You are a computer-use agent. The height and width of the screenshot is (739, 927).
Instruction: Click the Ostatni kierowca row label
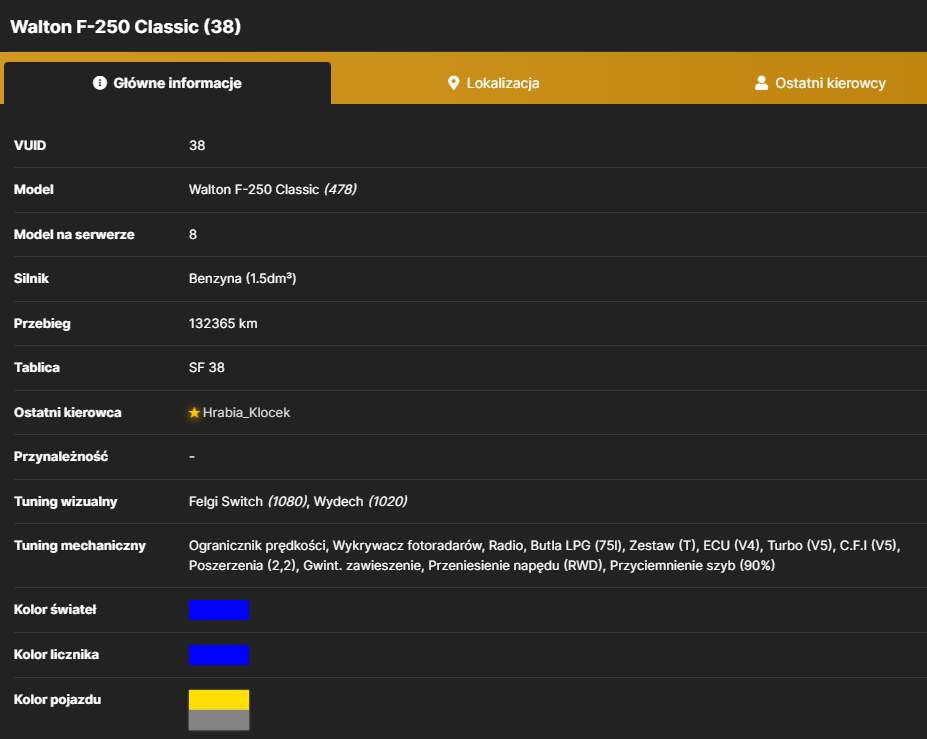coord(67,413)
